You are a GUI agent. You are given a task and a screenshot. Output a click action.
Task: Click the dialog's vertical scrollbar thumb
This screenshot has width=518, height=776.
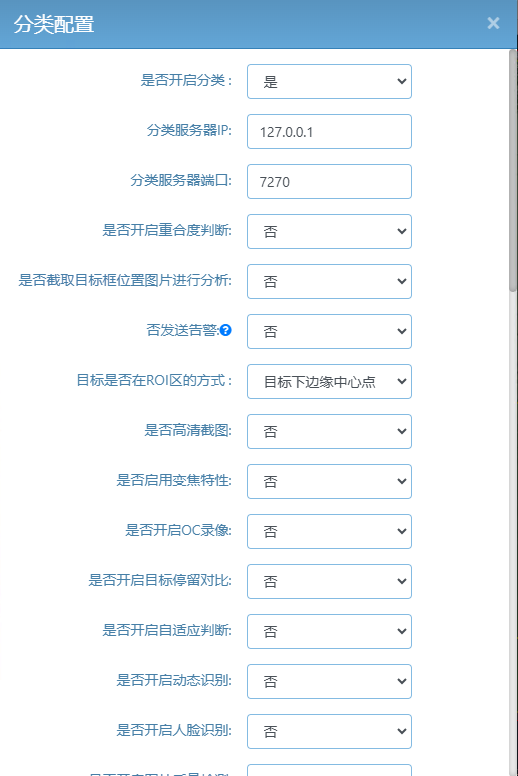[513, 171]
